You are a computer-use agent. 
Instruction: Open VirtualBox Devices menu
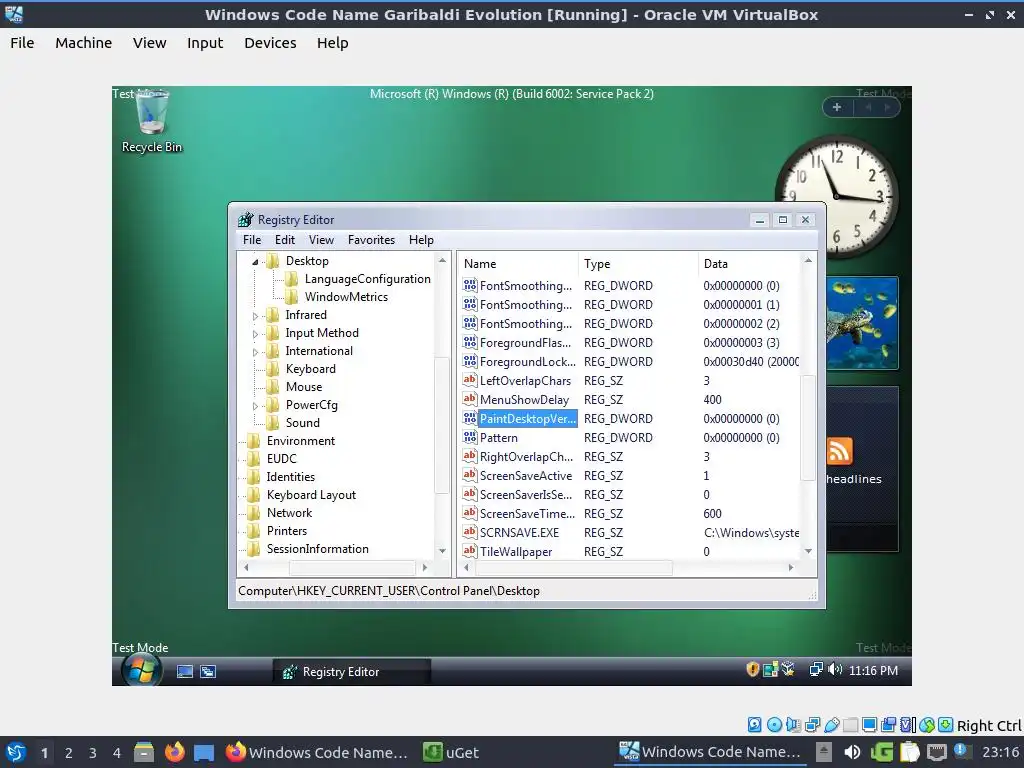[270, 43]
